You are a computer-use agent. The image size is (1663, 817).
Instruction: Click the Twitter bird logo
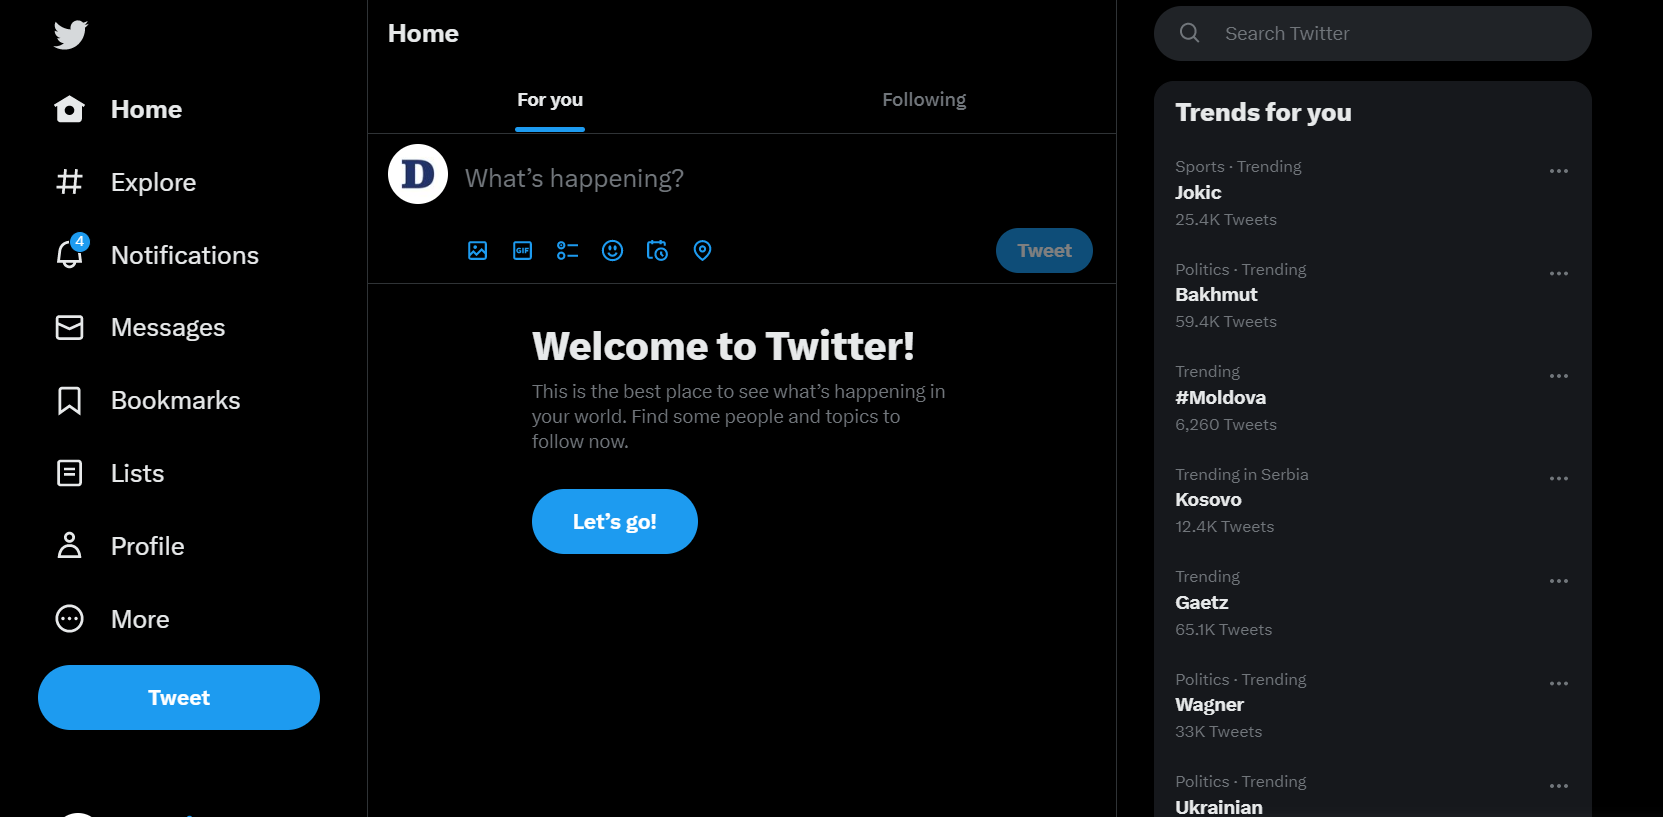[x=71, y=35]
